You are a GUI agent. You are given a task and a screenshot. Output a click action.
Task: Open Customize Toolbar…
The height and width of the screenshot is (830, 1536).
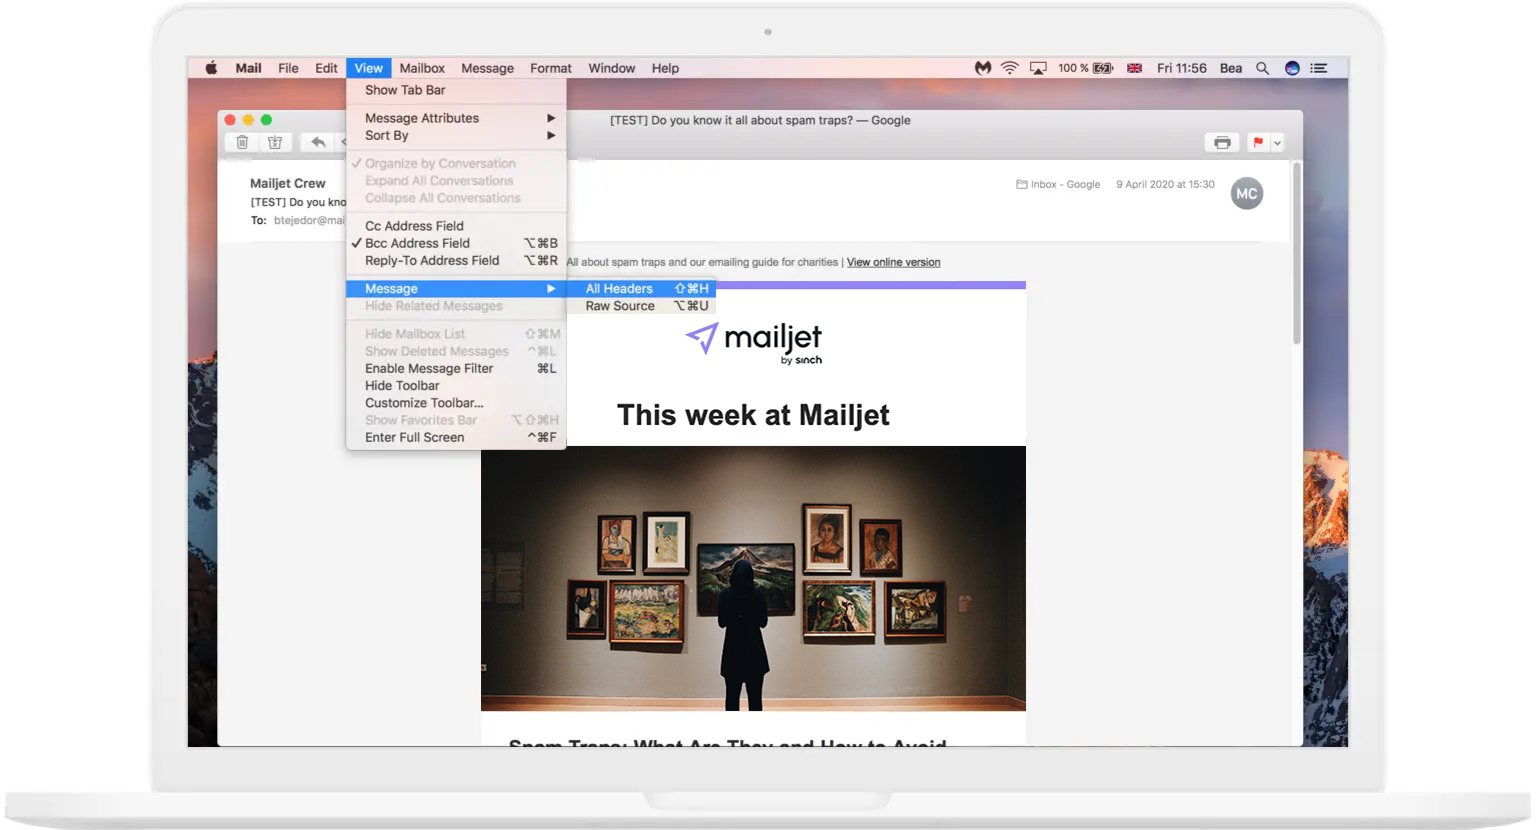(x=456, y=403)
